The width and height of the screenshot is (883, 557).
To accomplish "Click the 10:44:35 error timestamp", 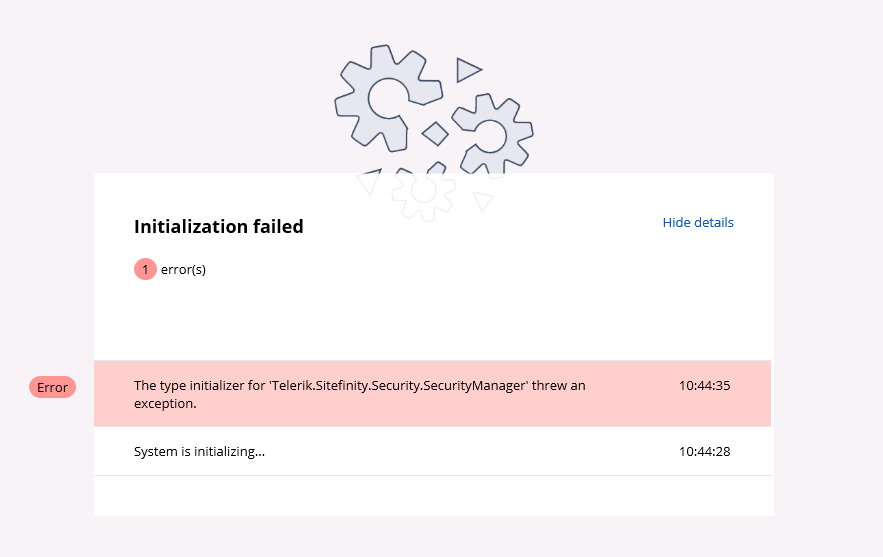I will coord(704,386).
